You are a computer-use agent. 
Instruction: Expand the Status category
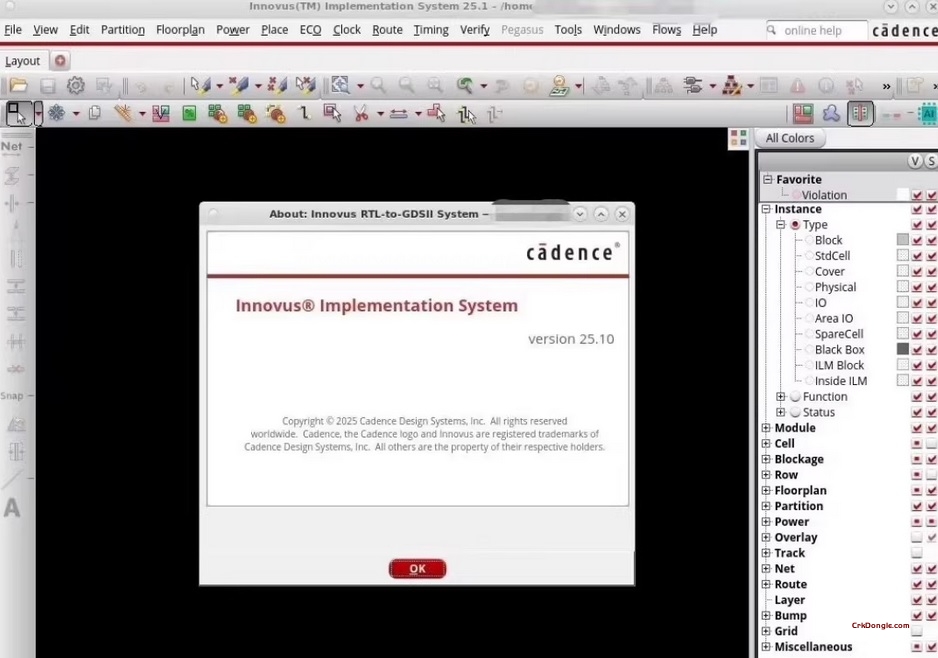781,412
